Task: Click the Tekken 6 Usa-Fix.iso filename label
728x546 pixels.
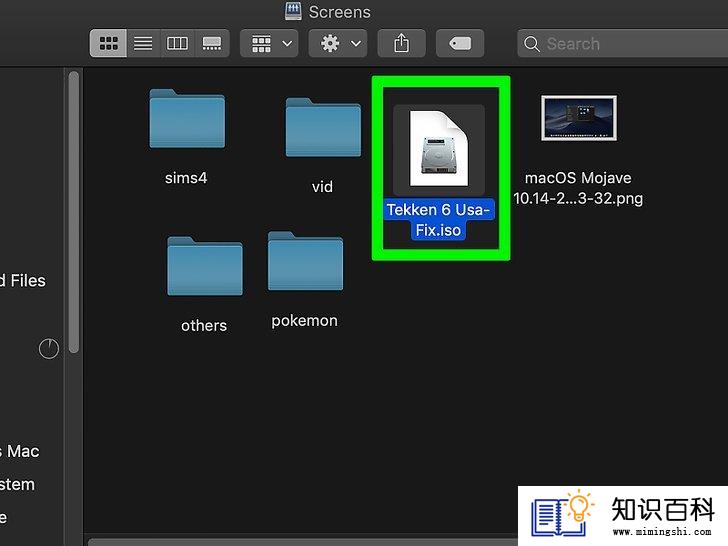Action: (439, 220)
